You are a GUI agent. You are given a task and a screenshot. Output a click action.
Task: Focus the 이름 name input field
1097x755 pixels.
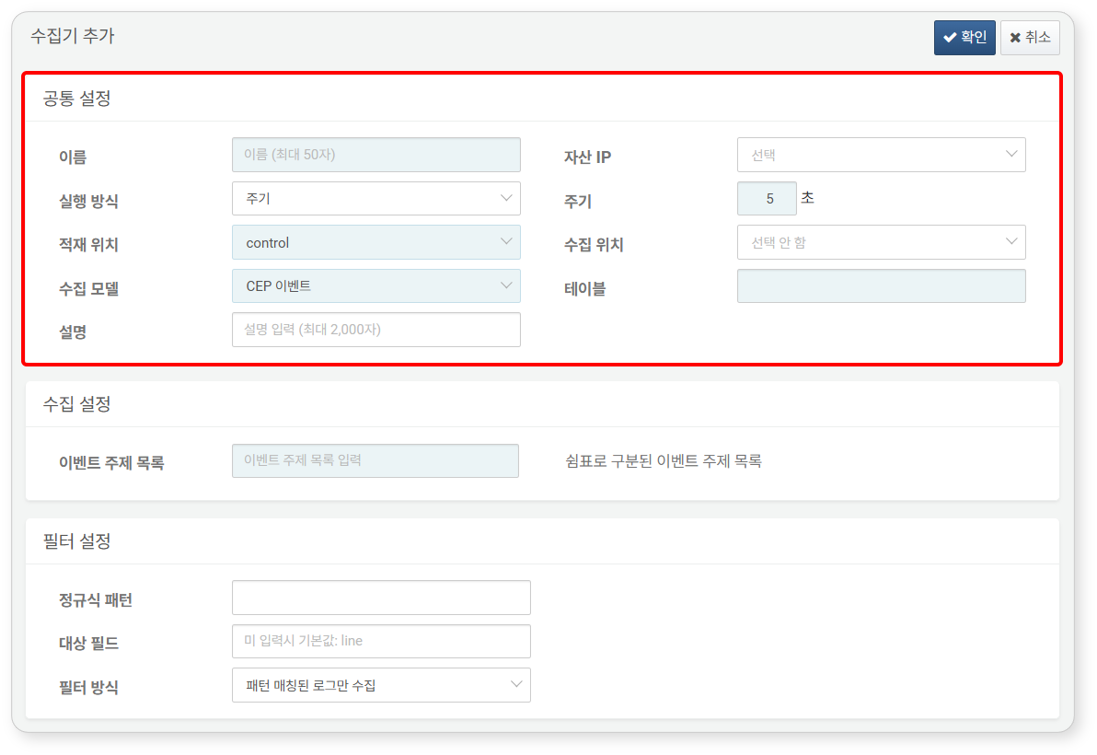[376, 155]
